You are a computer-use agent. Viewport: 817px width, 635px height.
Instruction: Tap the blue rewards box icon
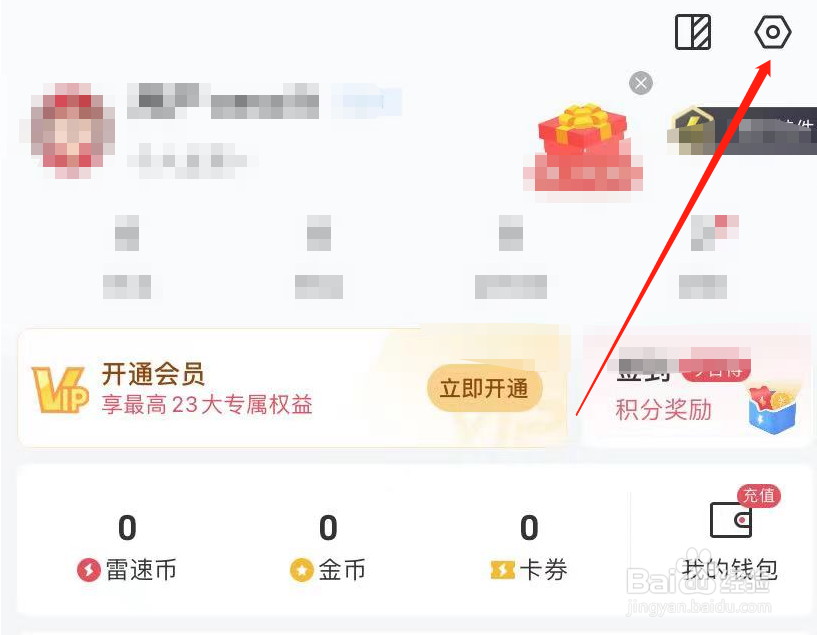(772, 411)
